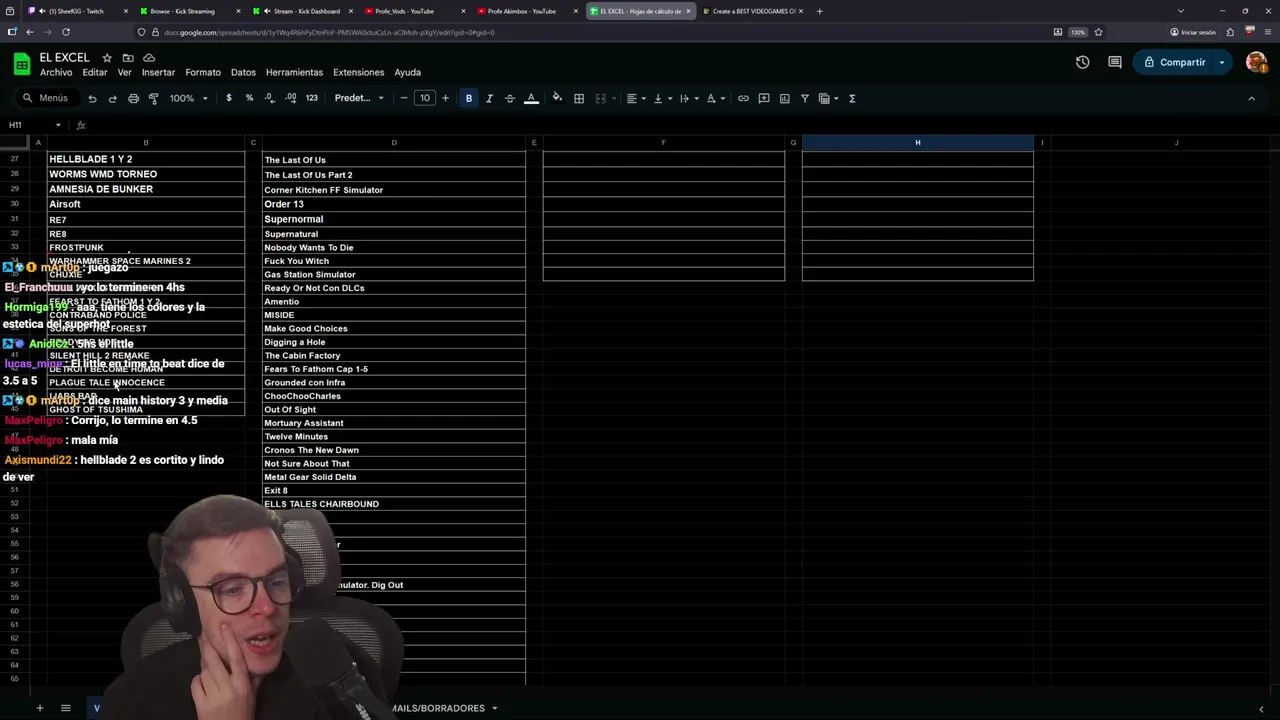The width and height of the screenshot is (1280, 720).
Task: Create a filter with the funnel icon
Action: point(805,98)
